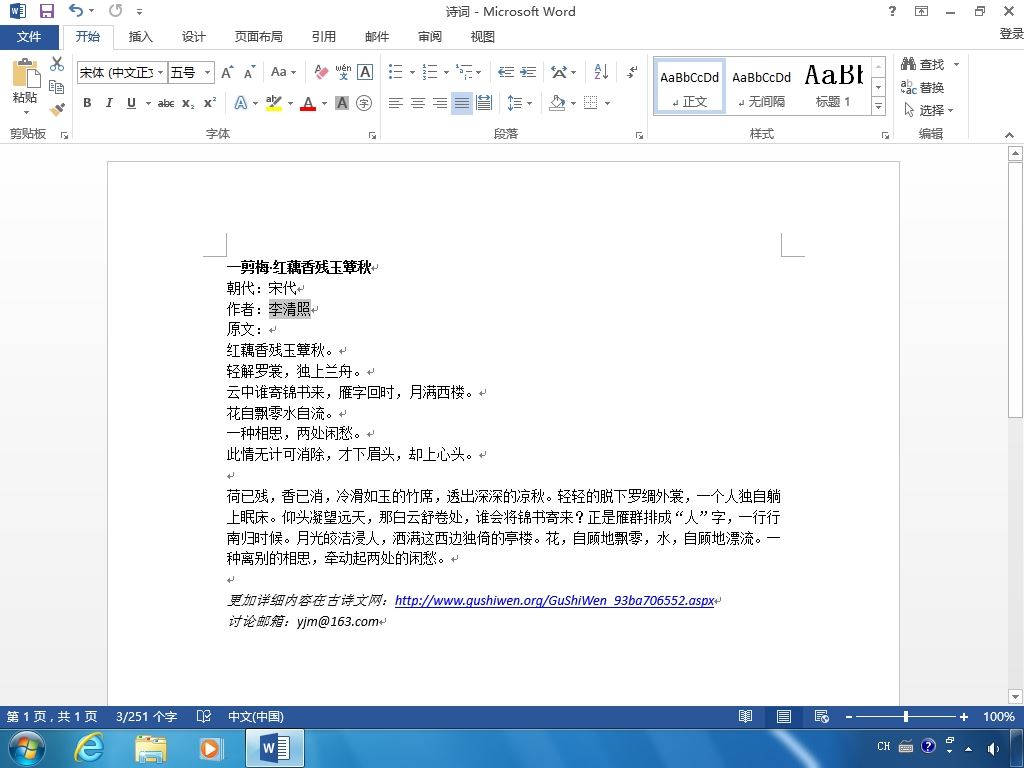The image size is (1024, 768).
Task: Toggle bold formatting
Action: coord(87,103)
